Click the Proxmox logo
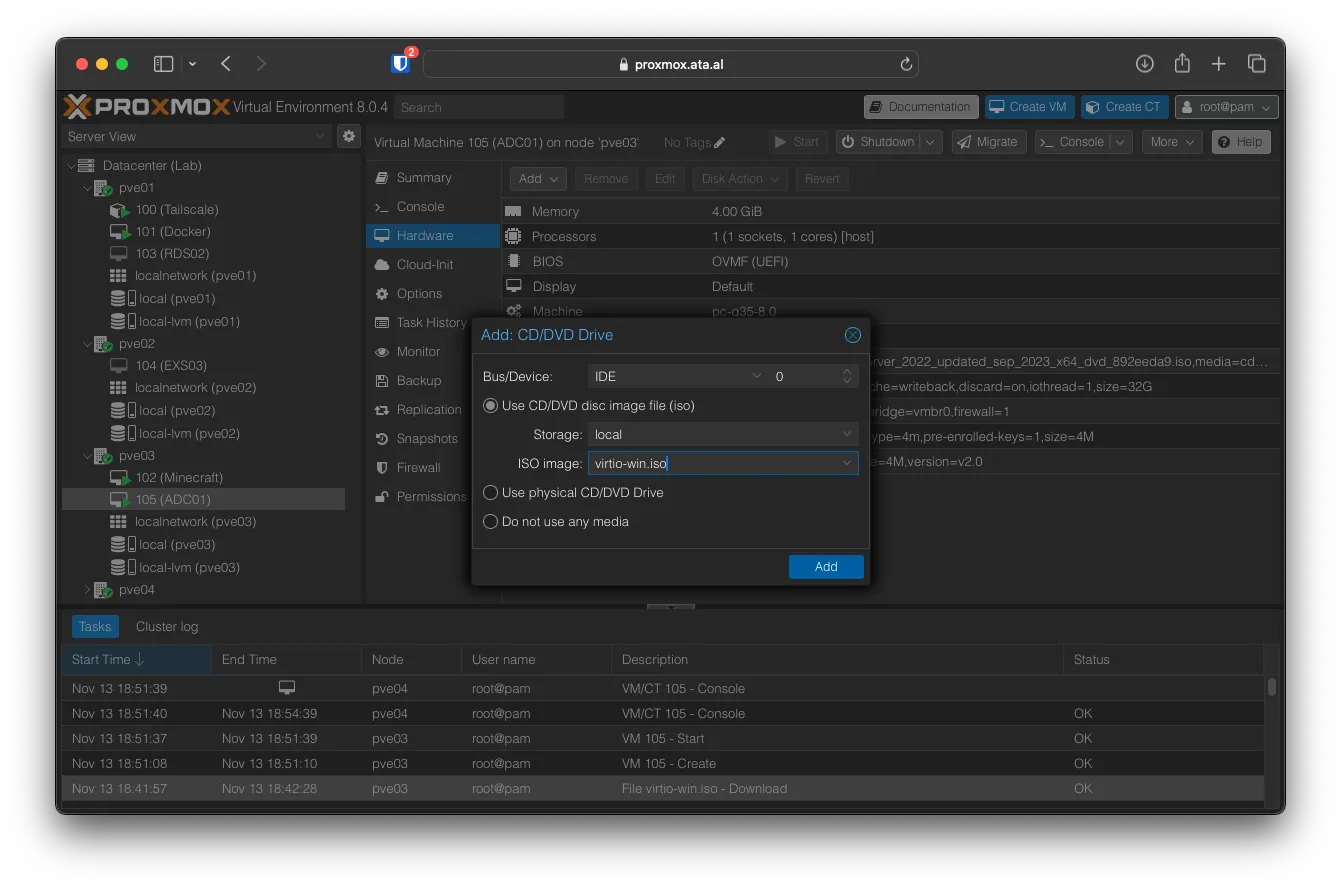The width and height of the screenshot is (1341, 888). (146, 107)
